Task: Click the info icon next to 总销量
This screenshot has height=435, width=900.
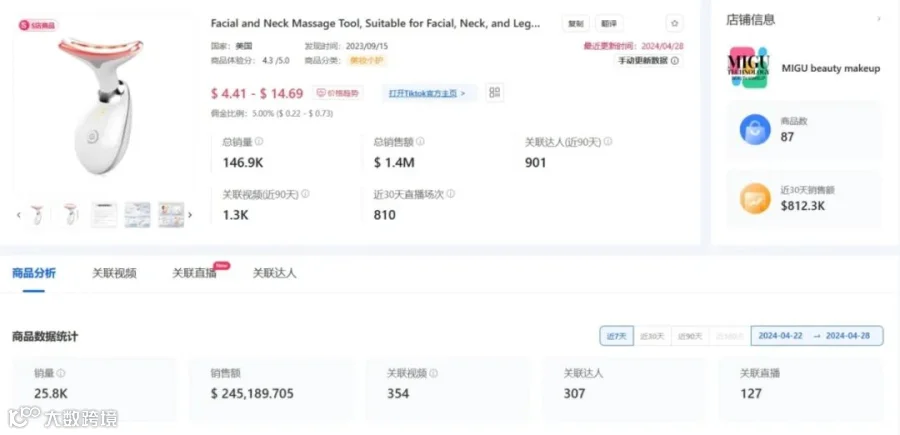Action: pyautogui.click(x=259, y=141)
